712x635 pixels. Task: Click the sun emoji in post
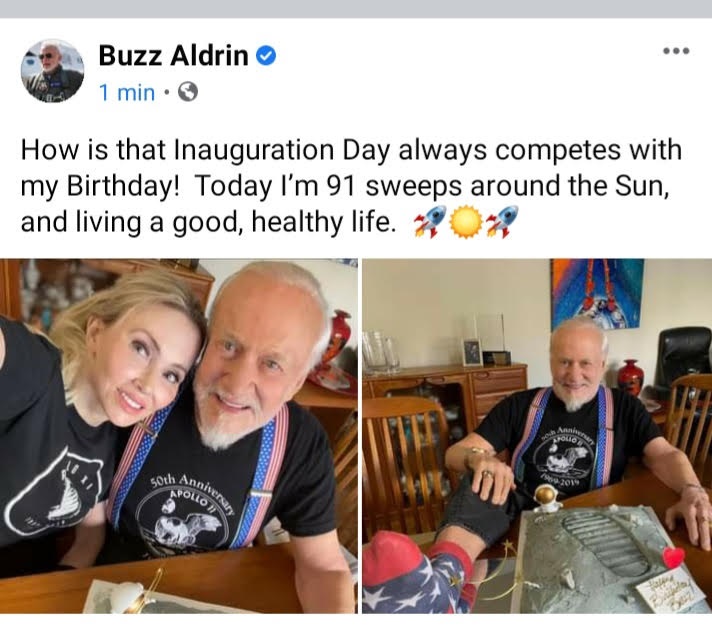[x=466, y=222]
